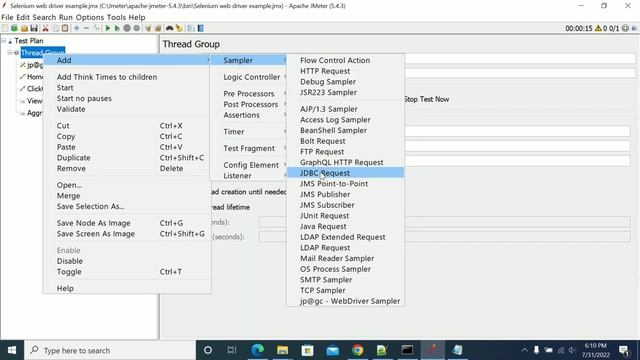
Task: Click the Reset Search icon
Action: point(179,28)
